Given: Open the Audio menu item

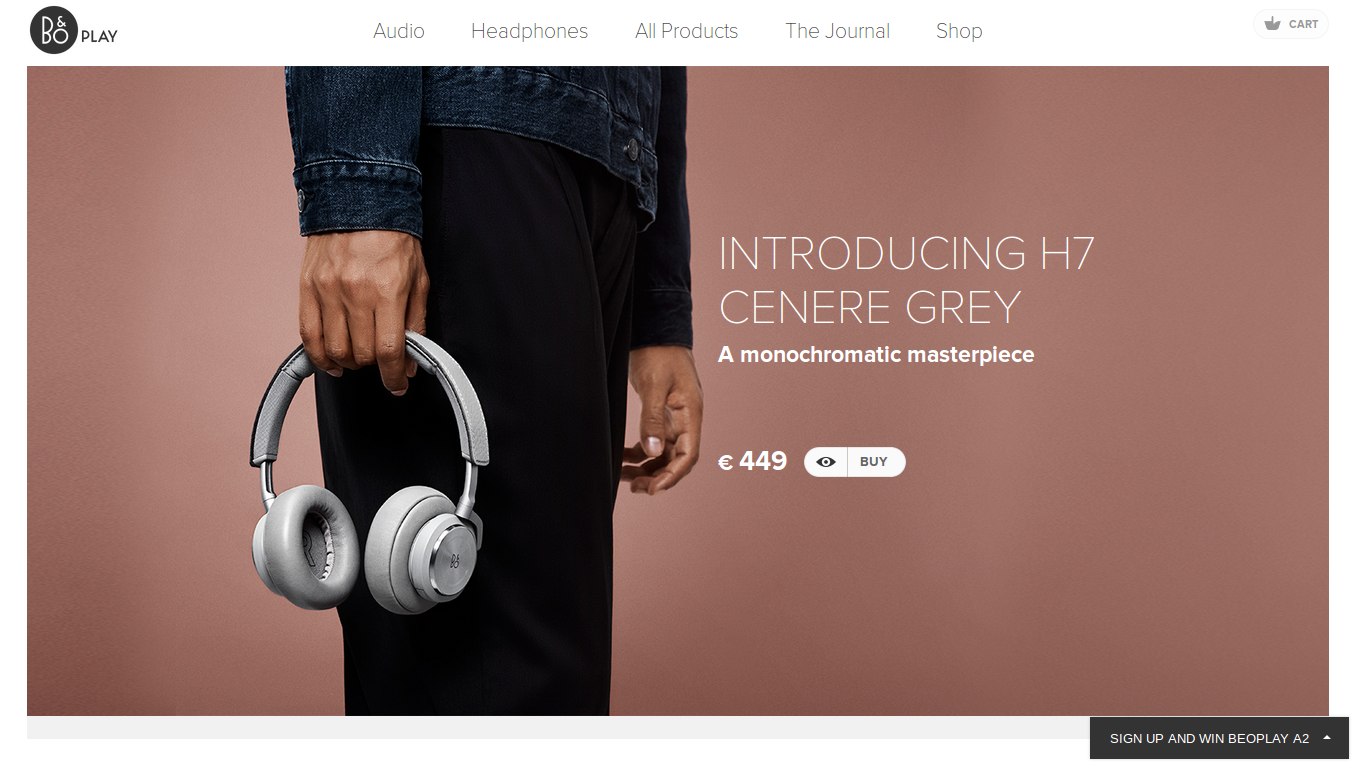Looking at the screenshot, I should [399, 31].
